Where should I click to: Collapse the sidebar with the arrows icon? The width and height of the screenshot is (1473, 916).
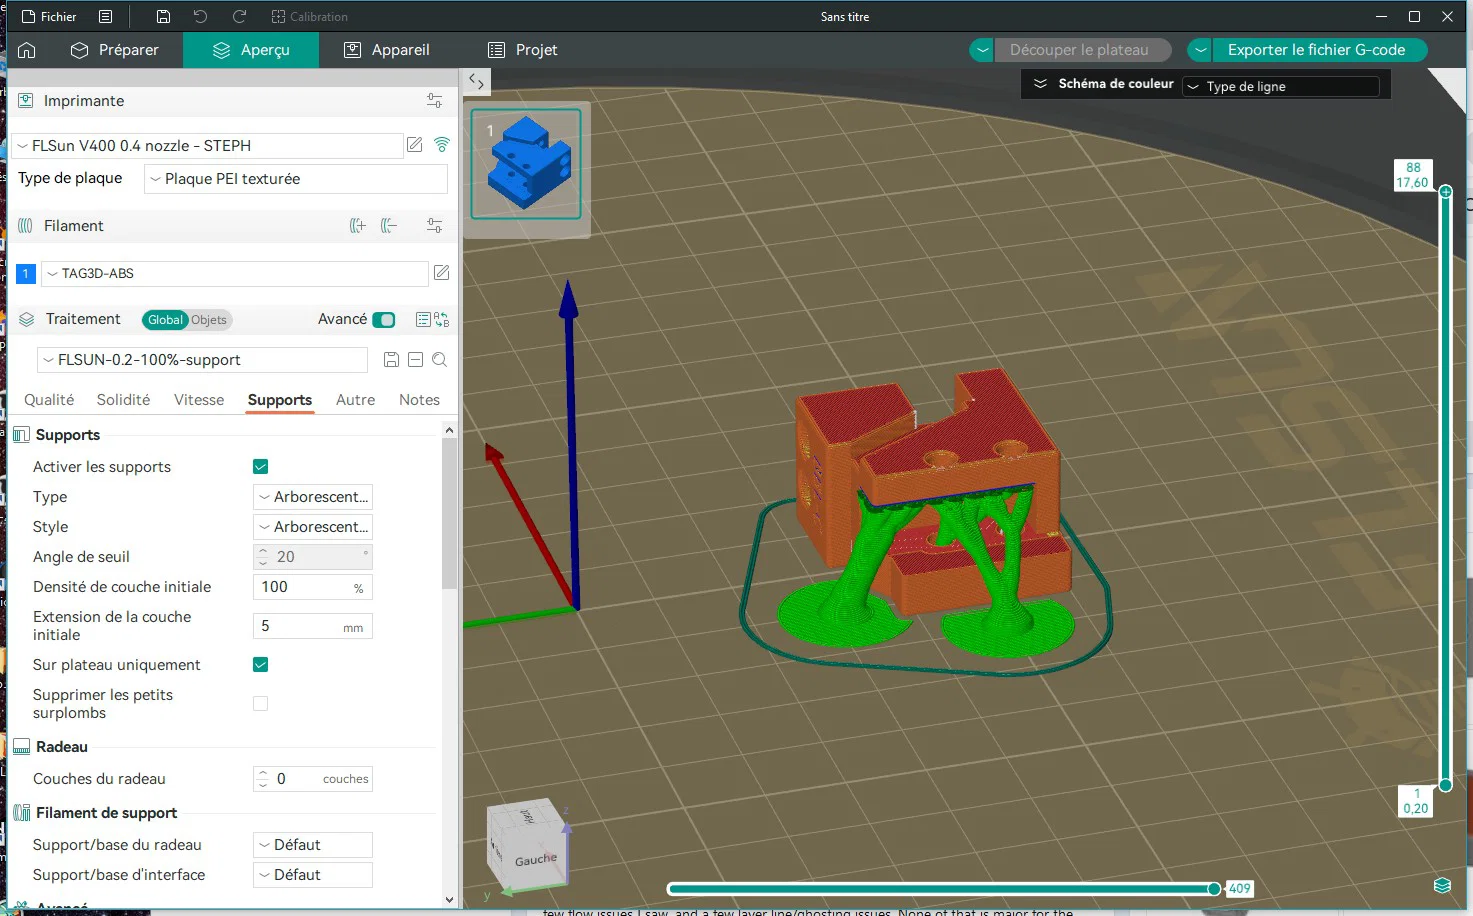click(x=476, y=82)
